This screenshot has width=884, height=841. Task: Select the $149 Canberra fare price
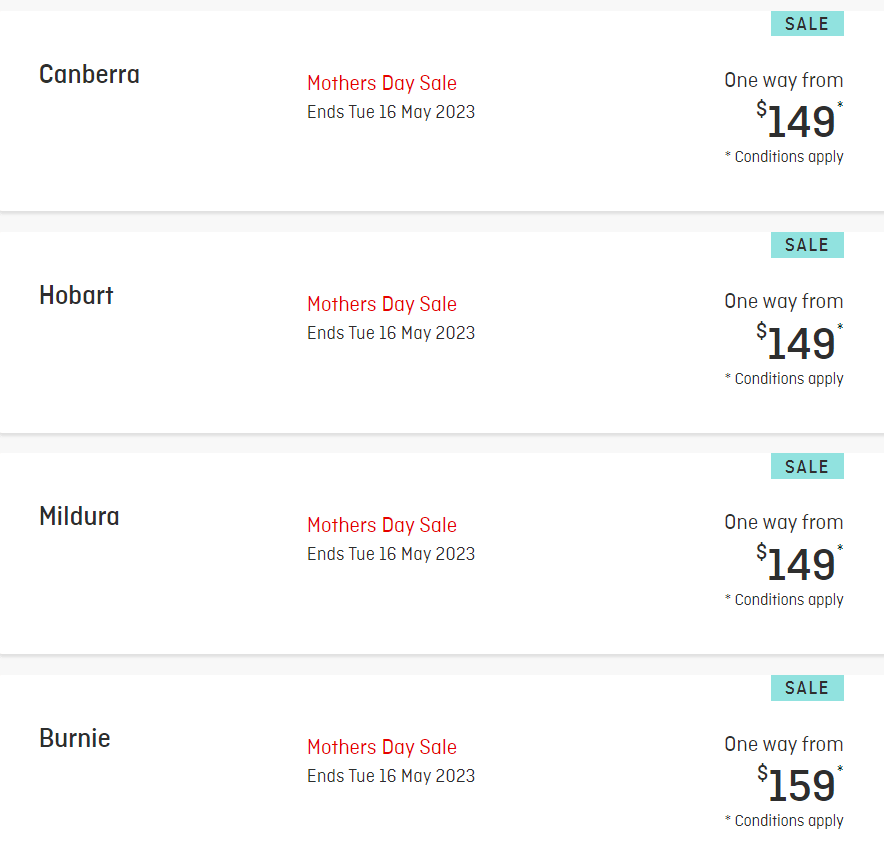(x=799, y=120)
